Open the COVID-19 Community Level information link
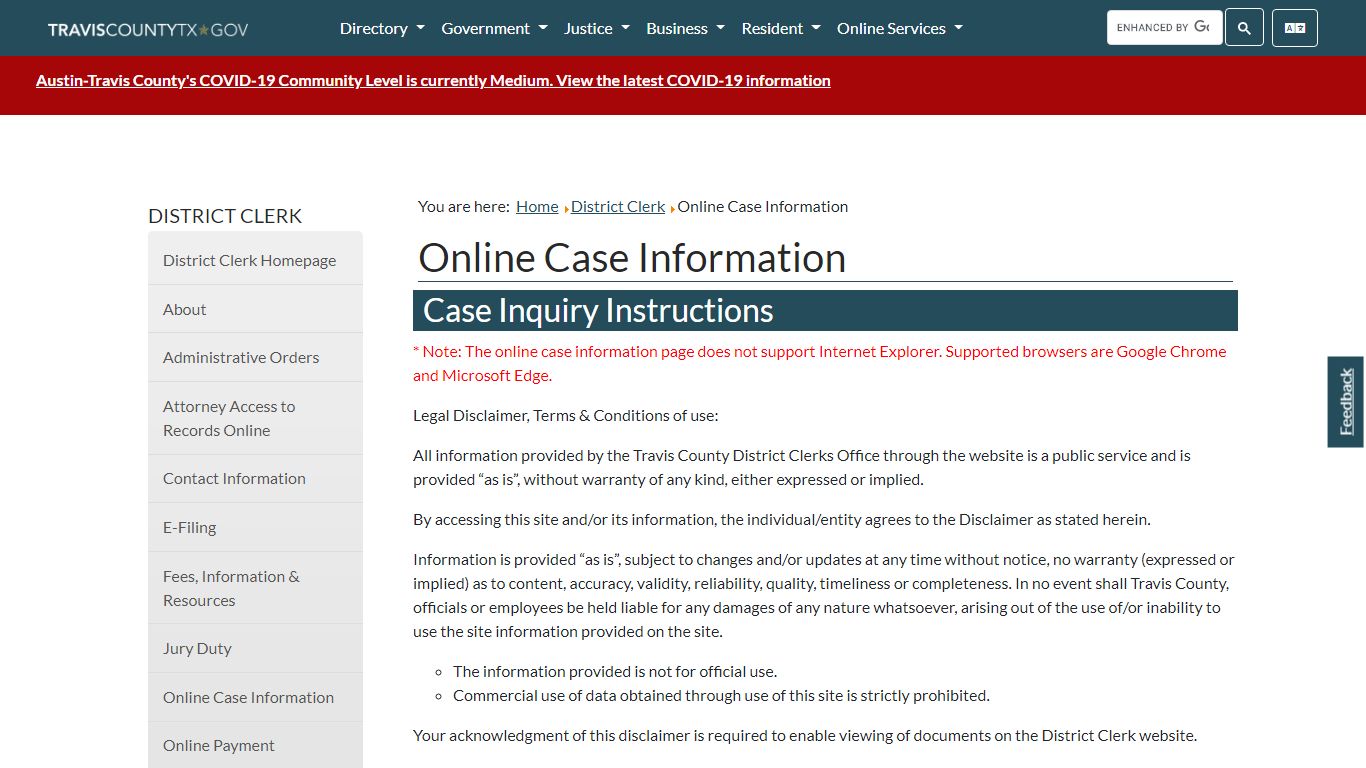 pyautogui.click(x=433, y=81)
